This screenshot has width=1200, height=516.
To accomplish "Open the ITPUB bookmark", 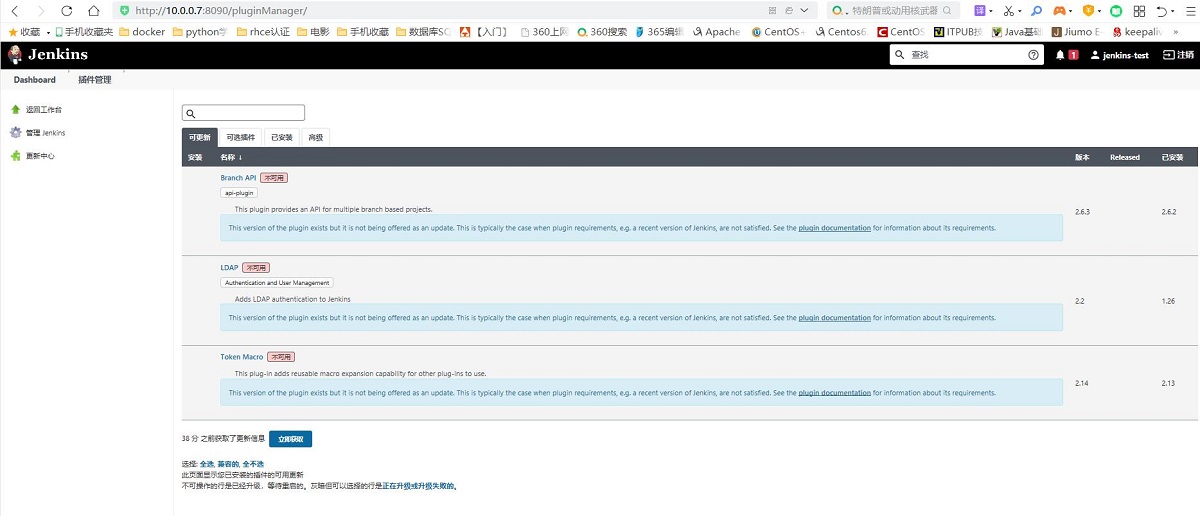I will coord(958,32).
